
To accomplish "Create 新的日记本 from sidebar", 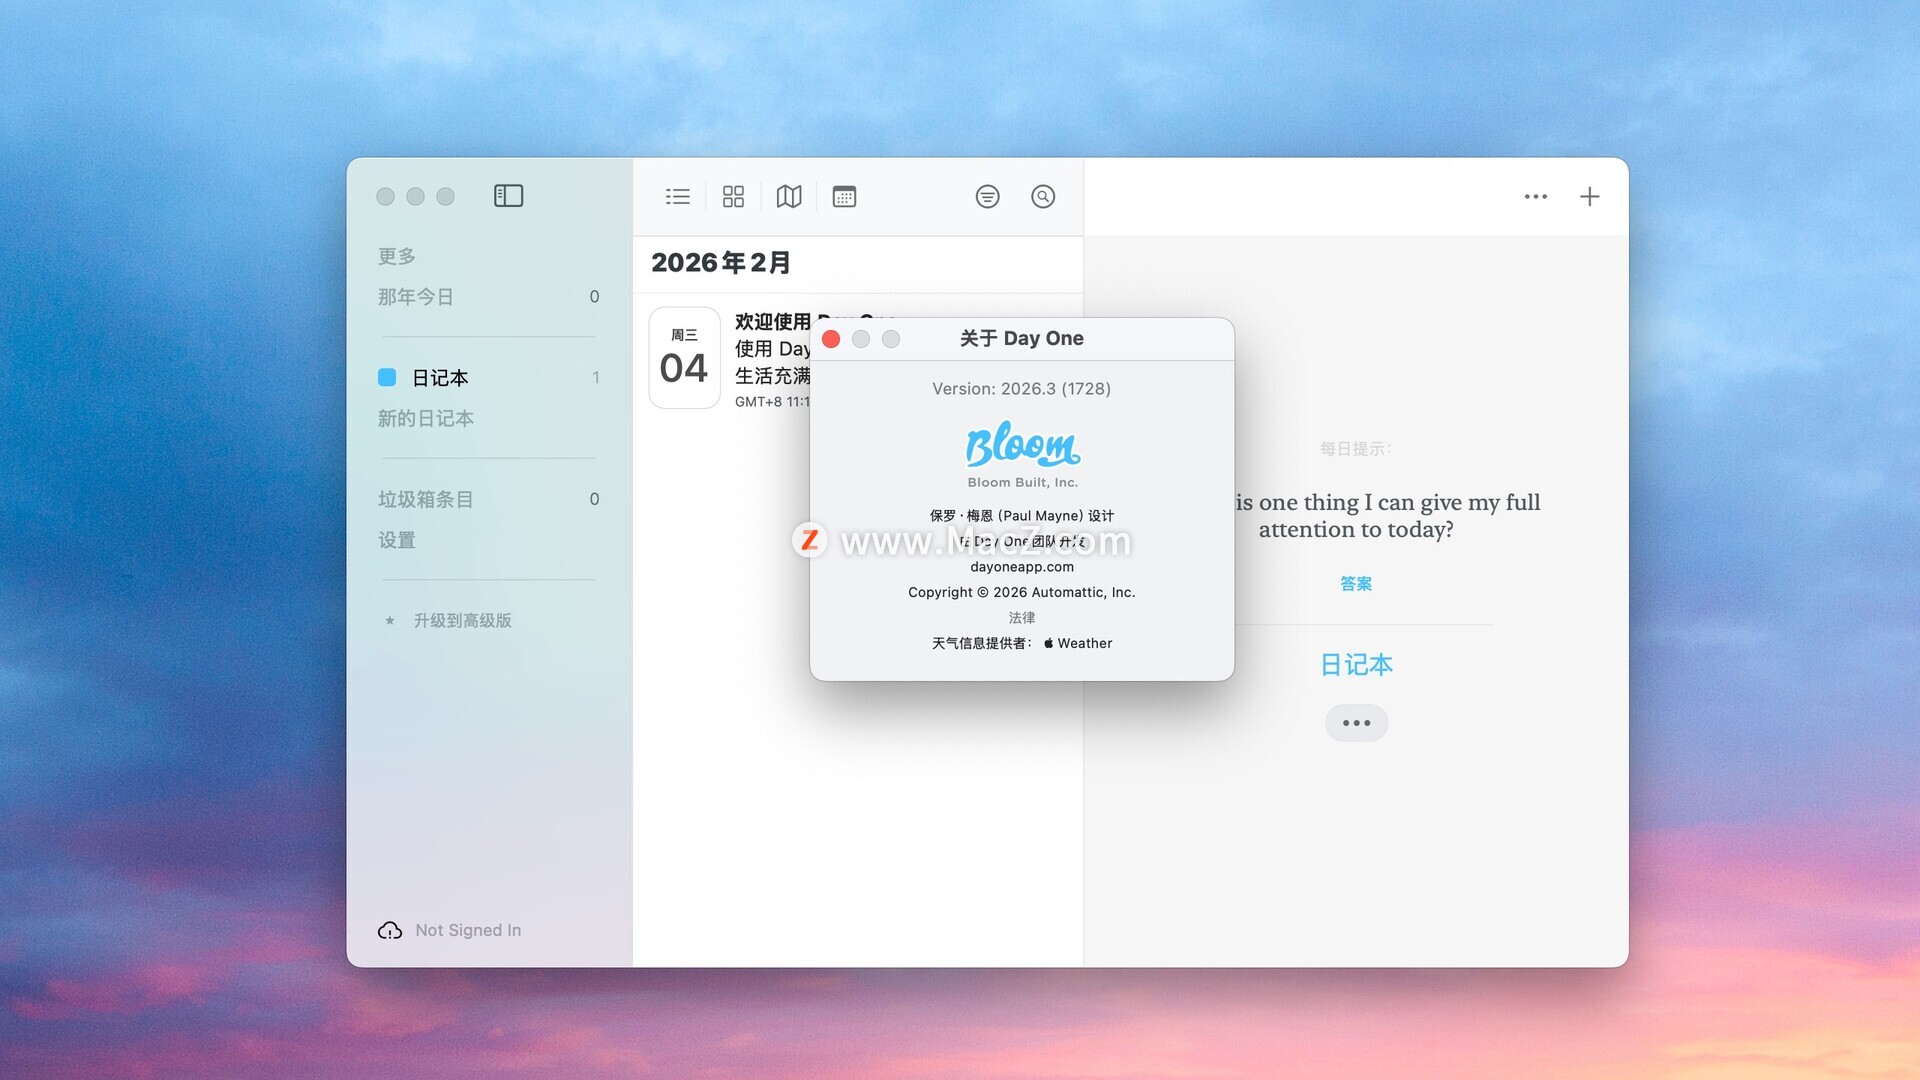I will pyautogui.click(x=426, y=419).
